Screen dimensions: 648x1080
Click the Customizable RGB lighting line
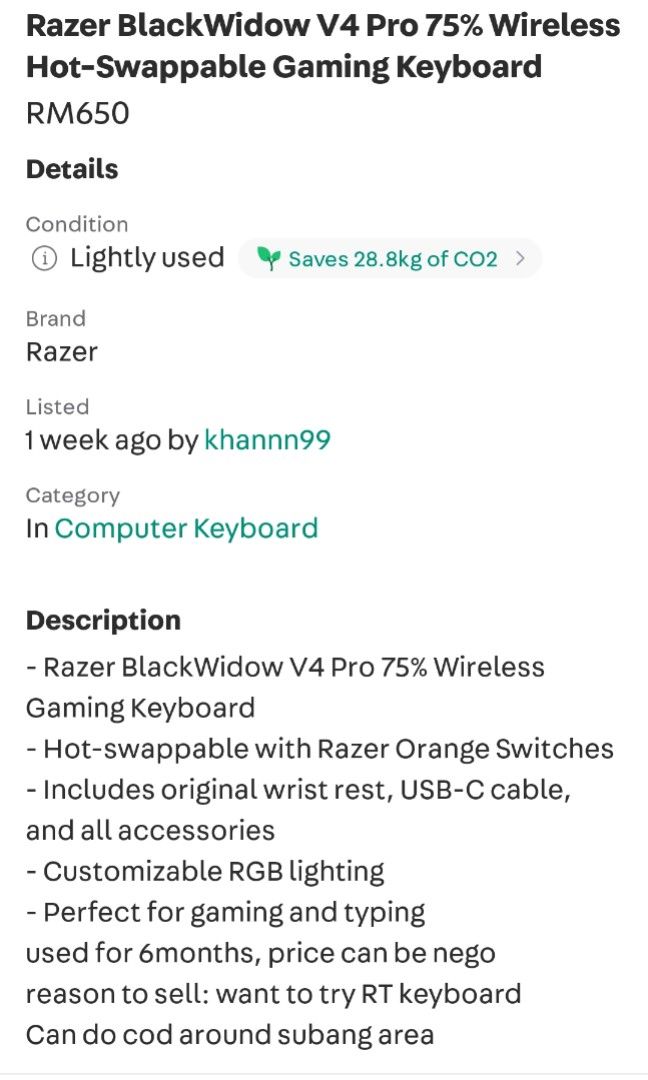(205, 872)
